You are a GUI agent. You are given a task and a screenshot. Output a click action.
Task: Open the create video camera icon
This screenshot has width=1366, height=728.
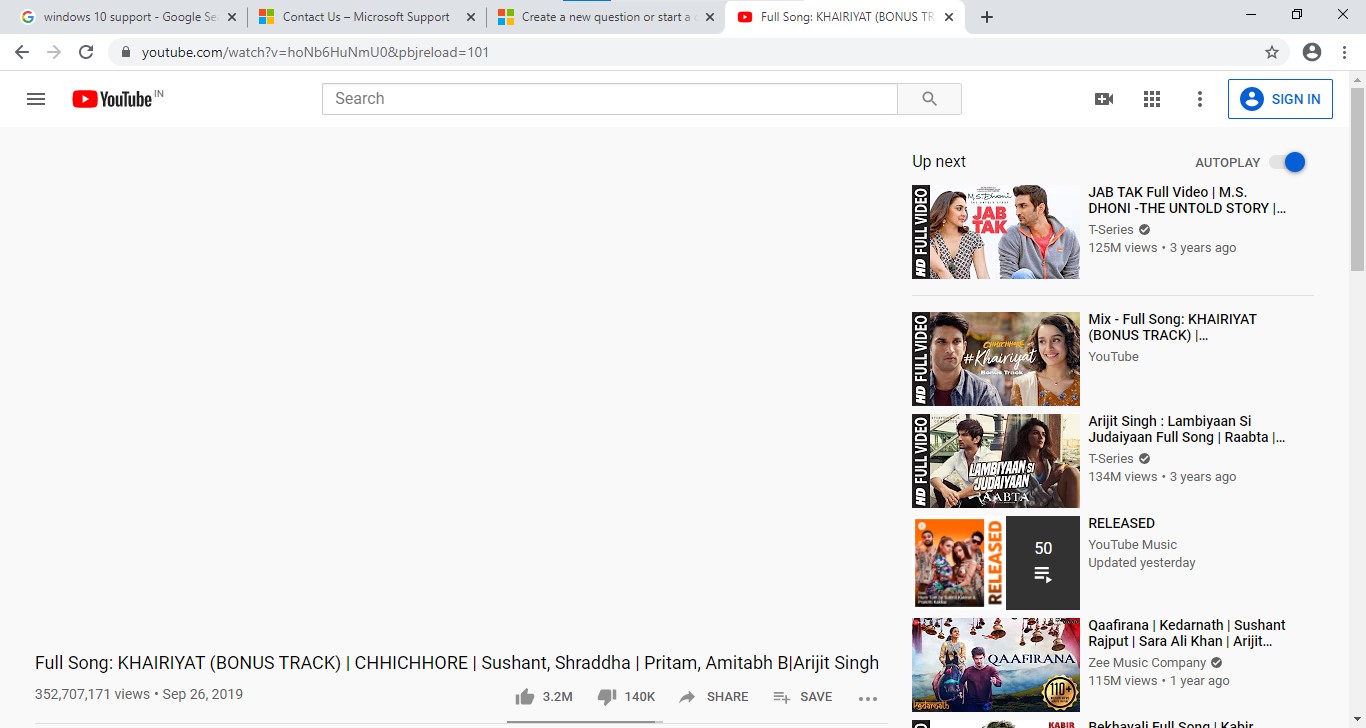pos(1104,99)
